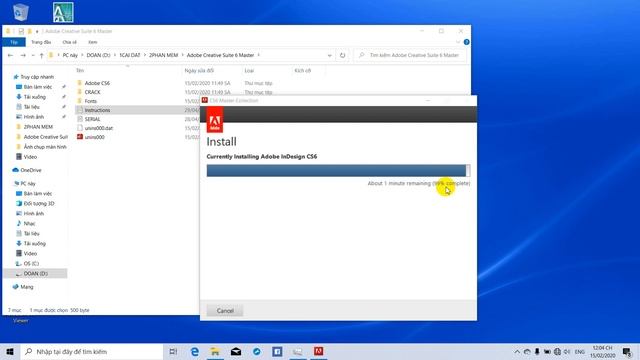
Task: Open File Explorer help icon
Action: point(467,42)
